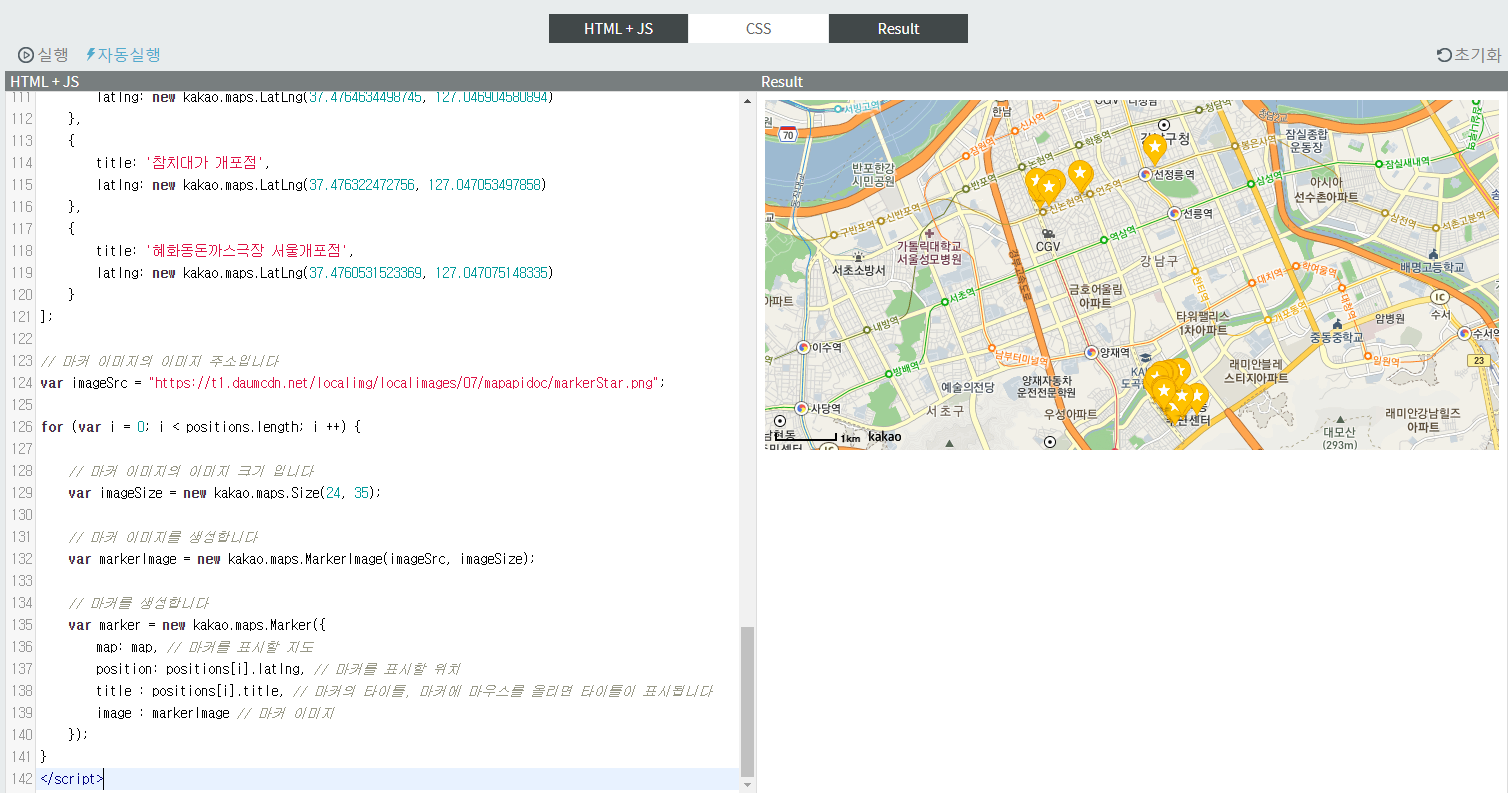
Task: Click the 금호어울림 아파트 label
Action: pyautogui.click(x=1095, y=296)
